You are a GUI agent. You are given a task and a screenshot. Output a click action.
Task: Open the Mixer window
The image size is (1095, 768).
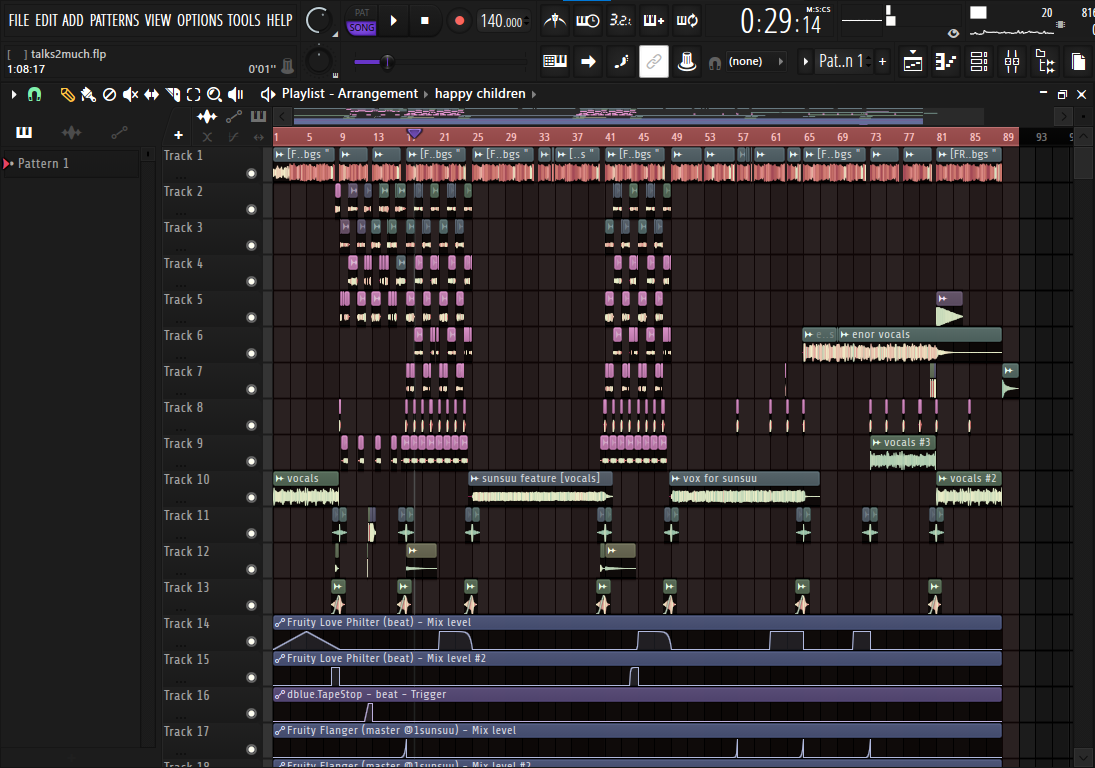1012,61
